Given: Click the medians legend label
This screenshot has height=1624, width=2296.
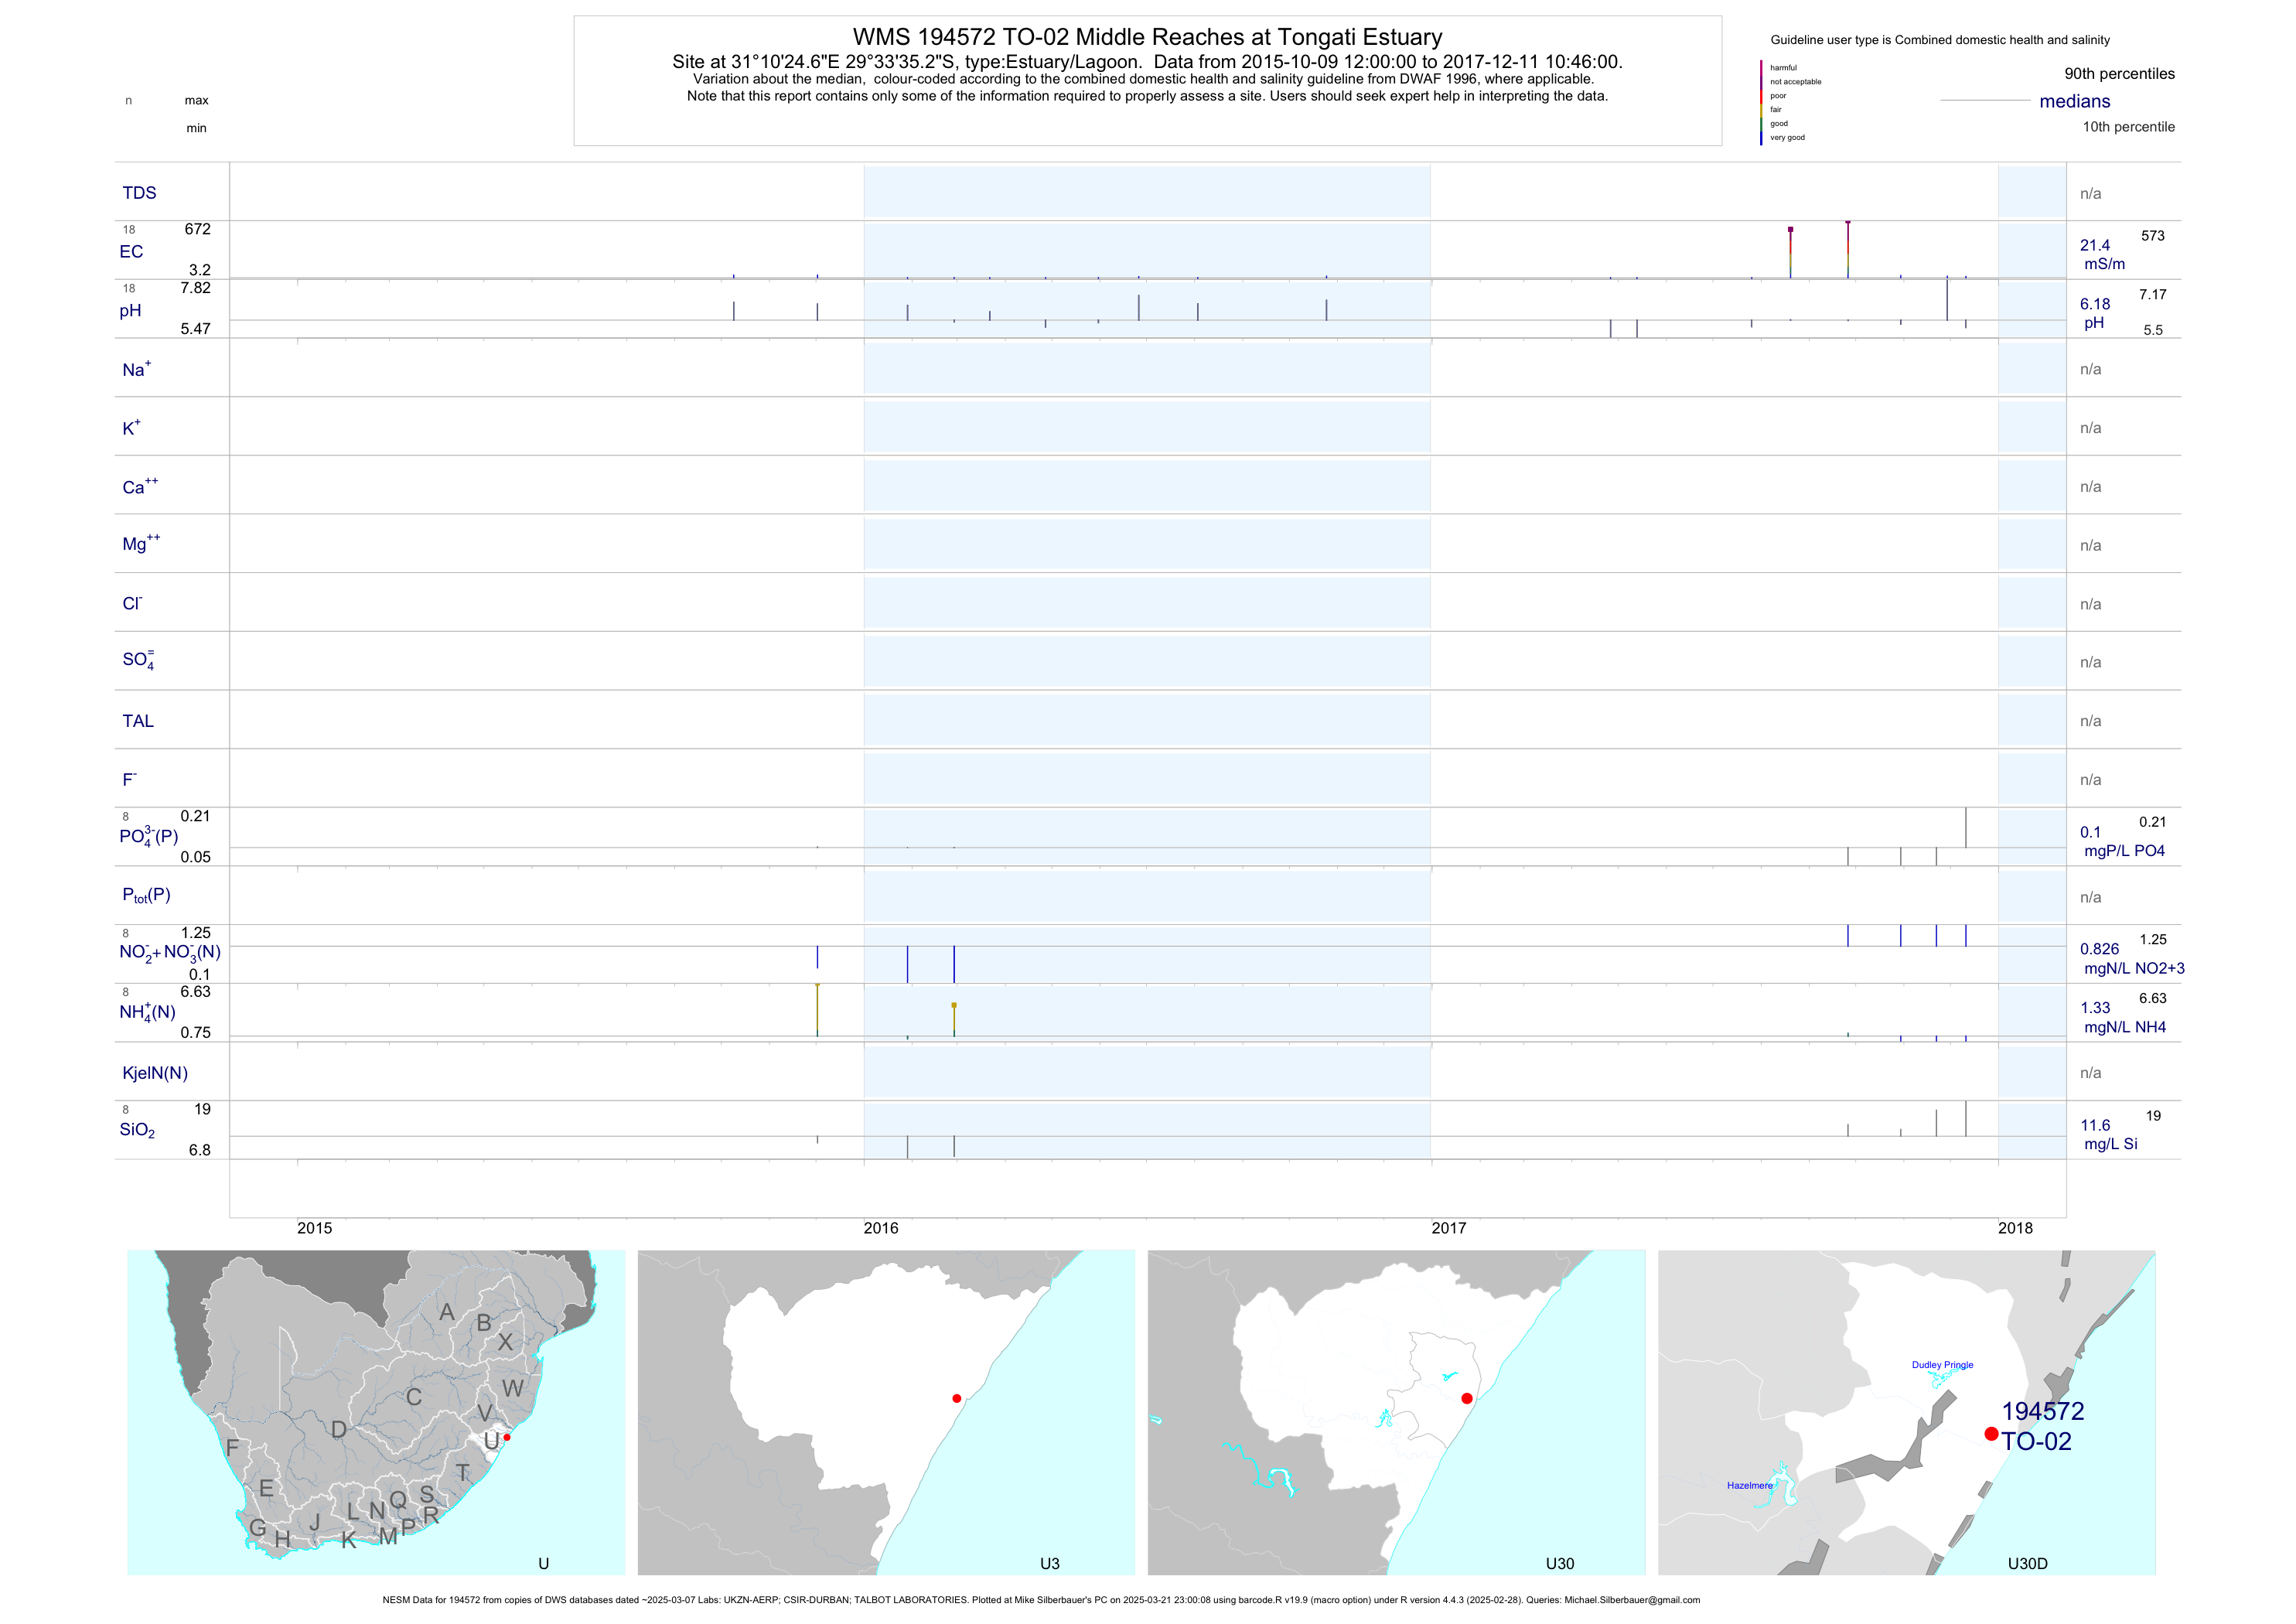Looking at the screenshot, I should coord(2074,101).
